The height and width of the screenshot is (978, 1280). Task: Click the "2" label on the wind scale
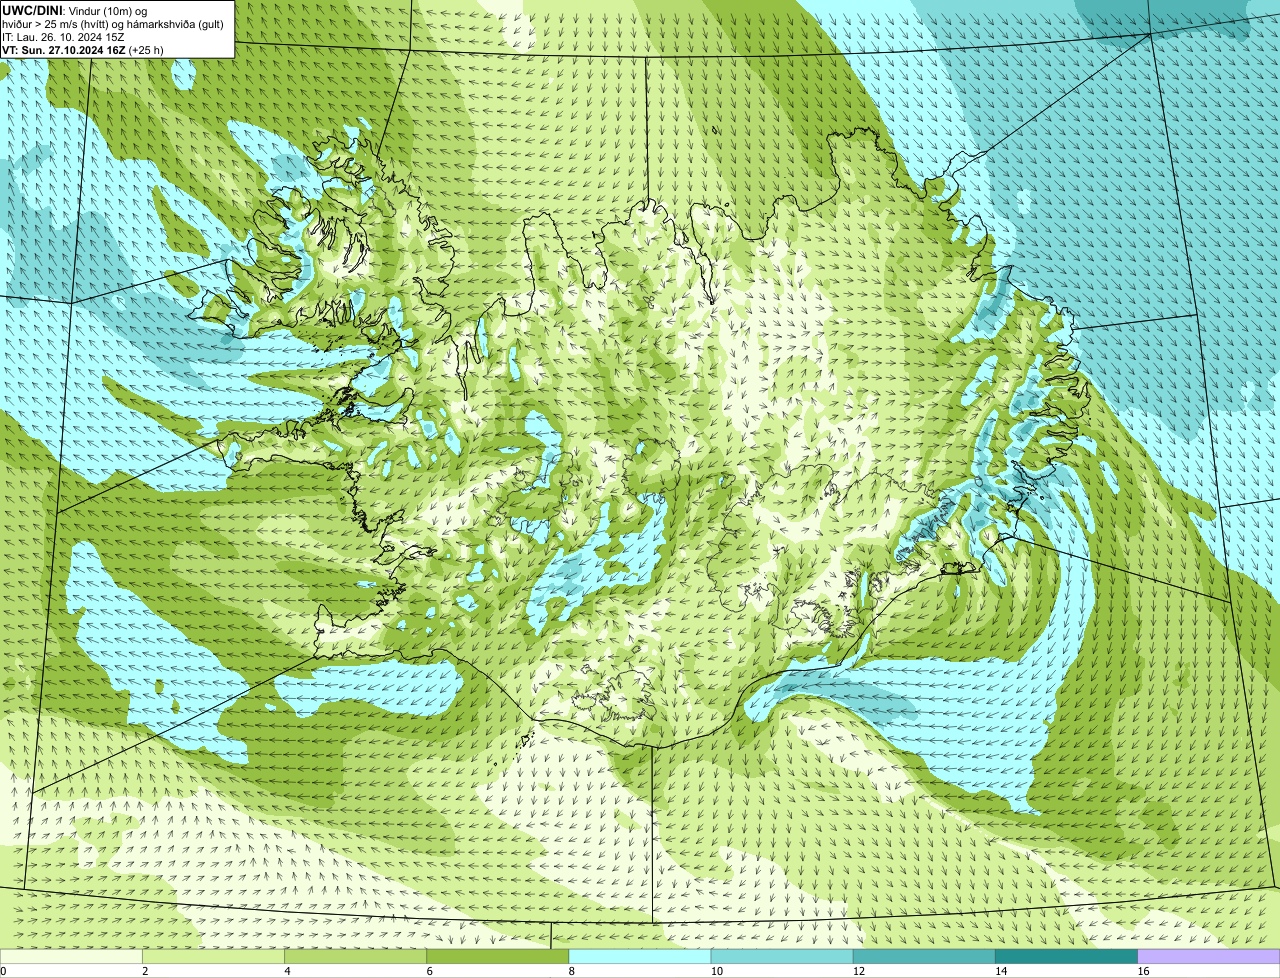click(145, 971)
